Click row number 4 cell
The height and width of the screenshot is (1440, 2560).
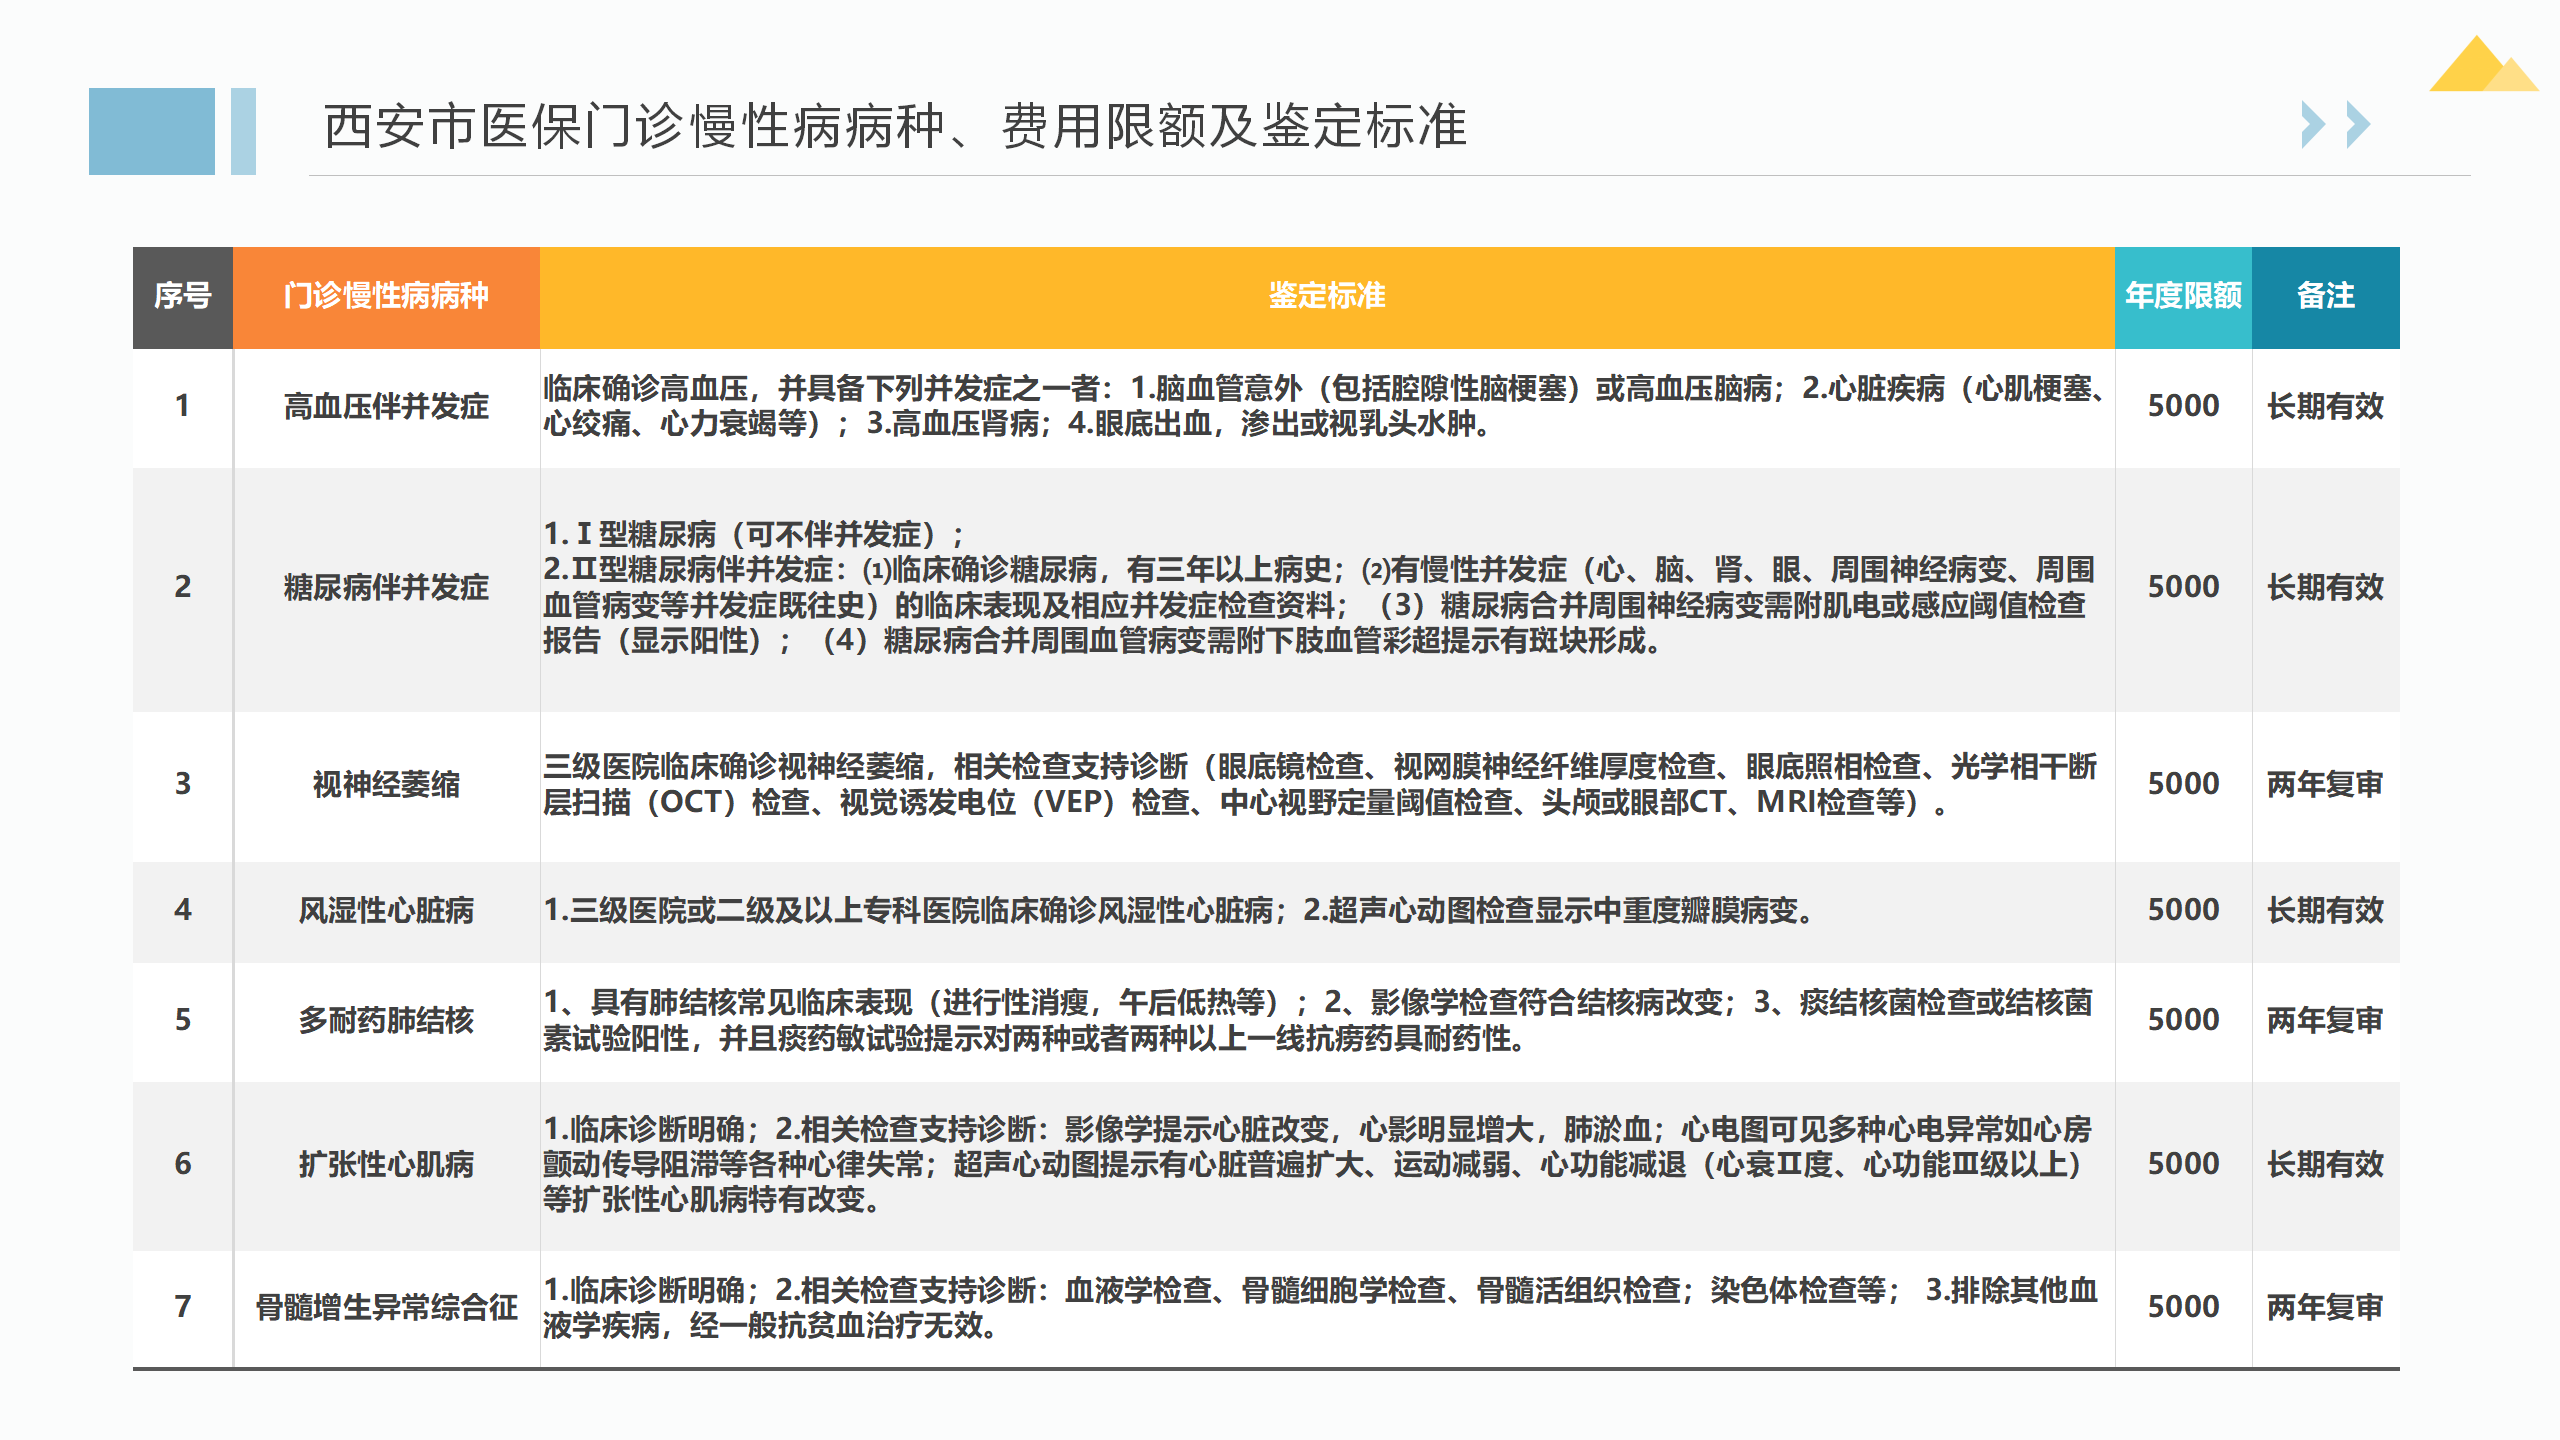[x=182, y=910]
